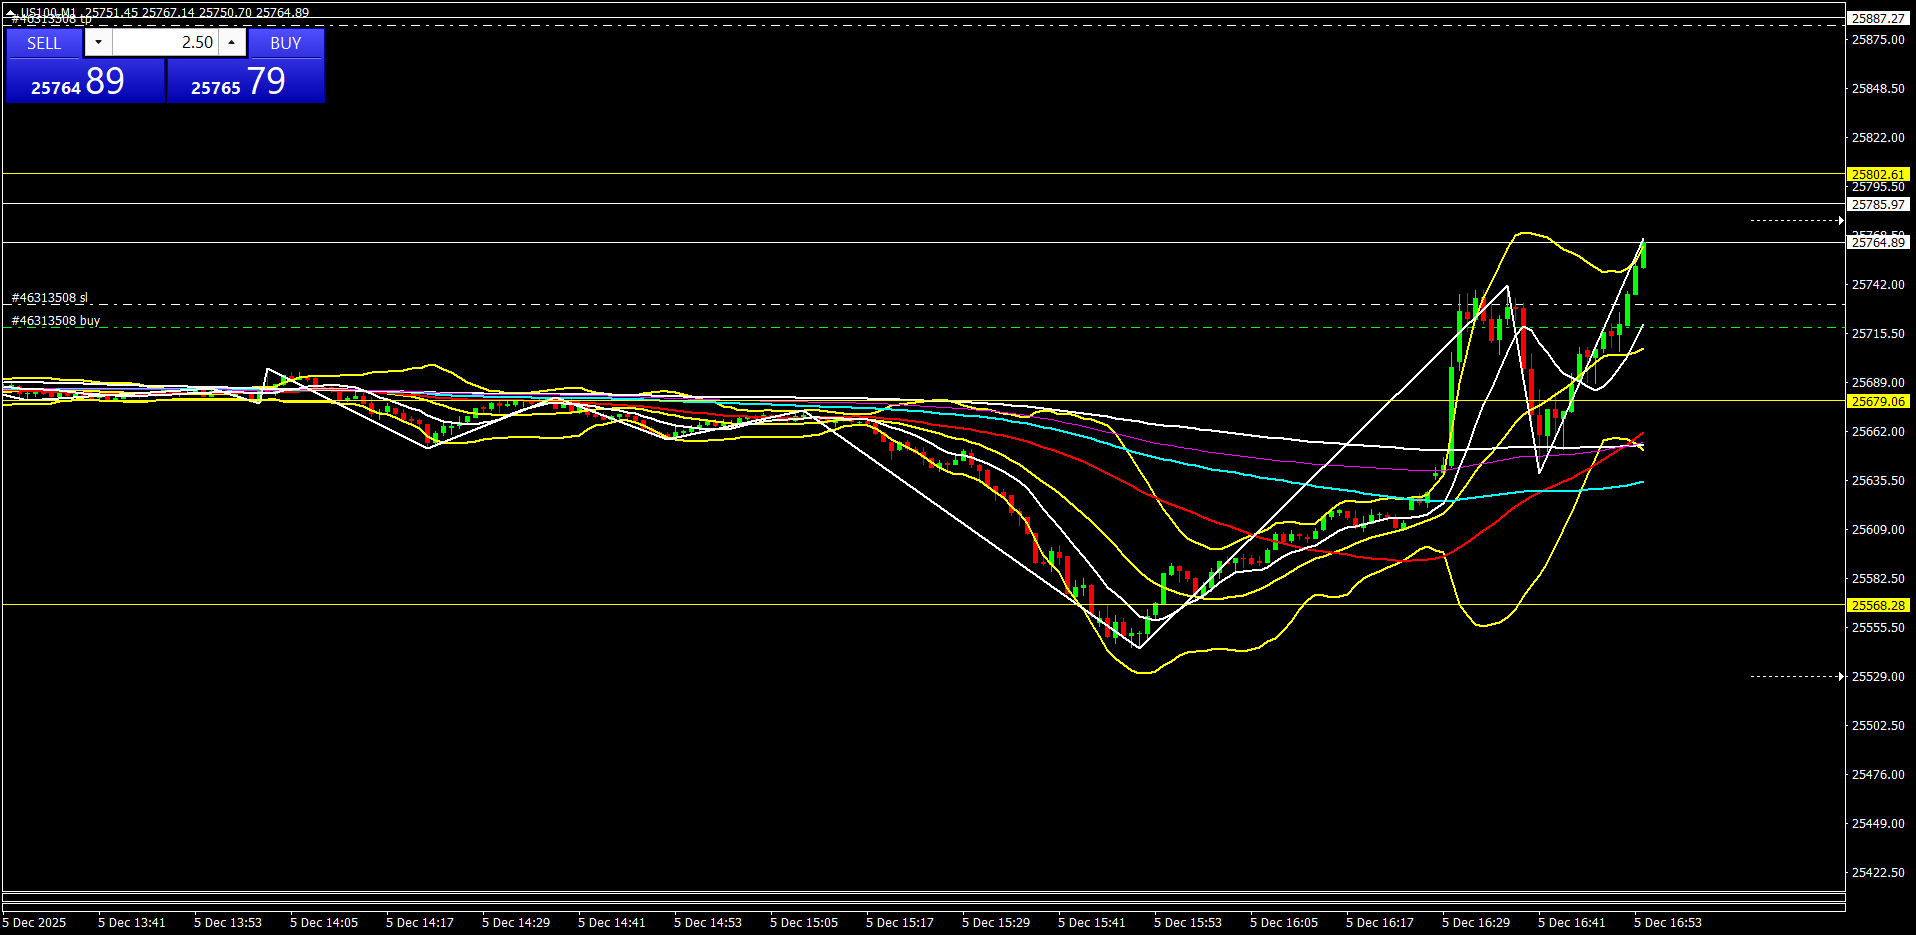This screenshot has width=1916, height=935.
Task: Select the #46313508 buy order label
Action: [55, 321]
